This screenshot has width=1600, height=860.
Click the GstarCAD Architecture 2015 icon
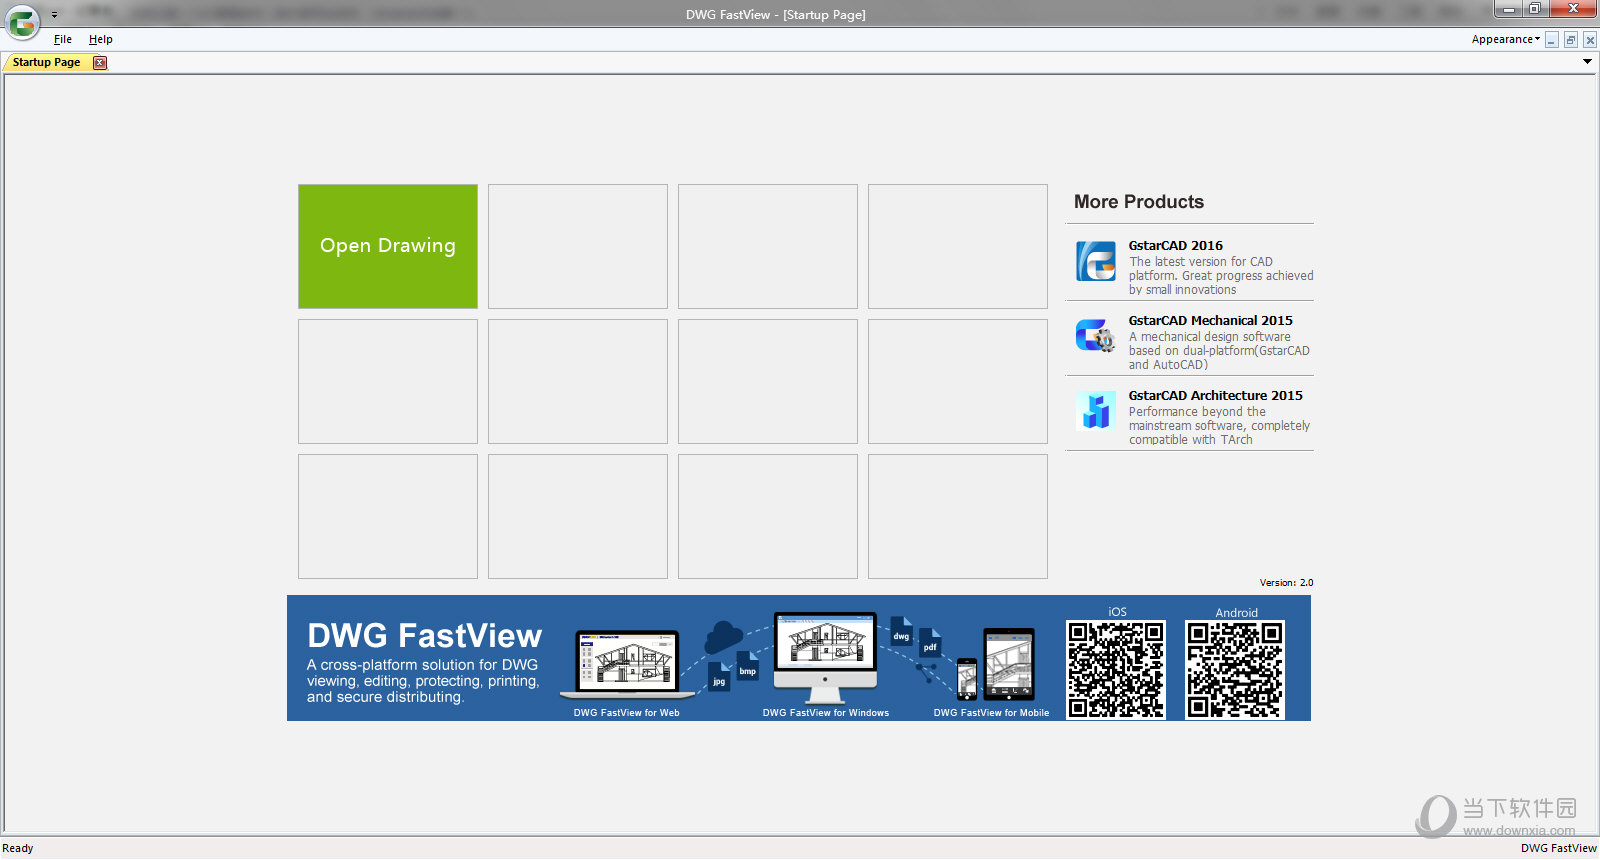pyautogui.click(x=1096, y=411)
